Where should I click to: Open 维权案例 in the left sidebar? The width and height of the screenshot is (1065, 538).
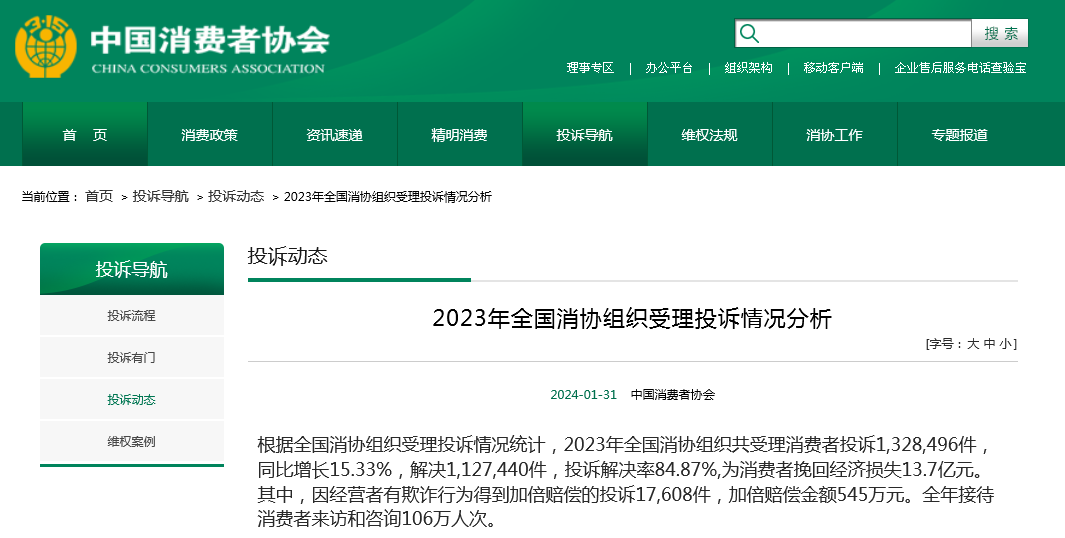click(x=132, y=442)
